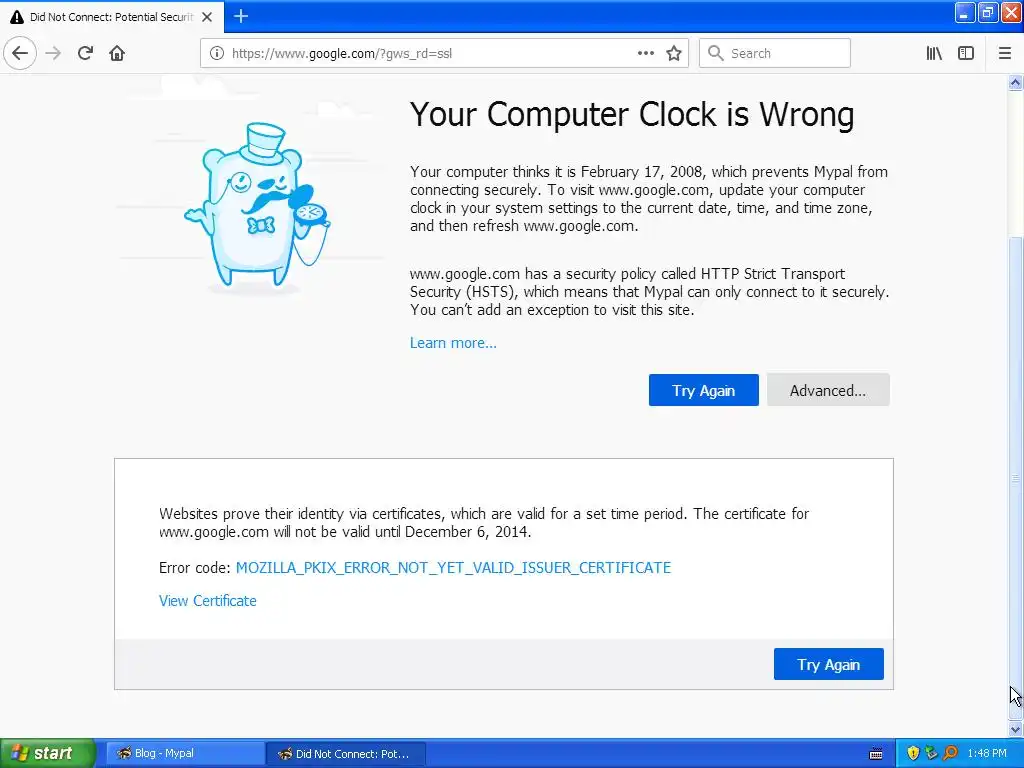Click the Safely Remove Hardware tray icon
This screenshot has width=1024, height=768.
(931, 753)
